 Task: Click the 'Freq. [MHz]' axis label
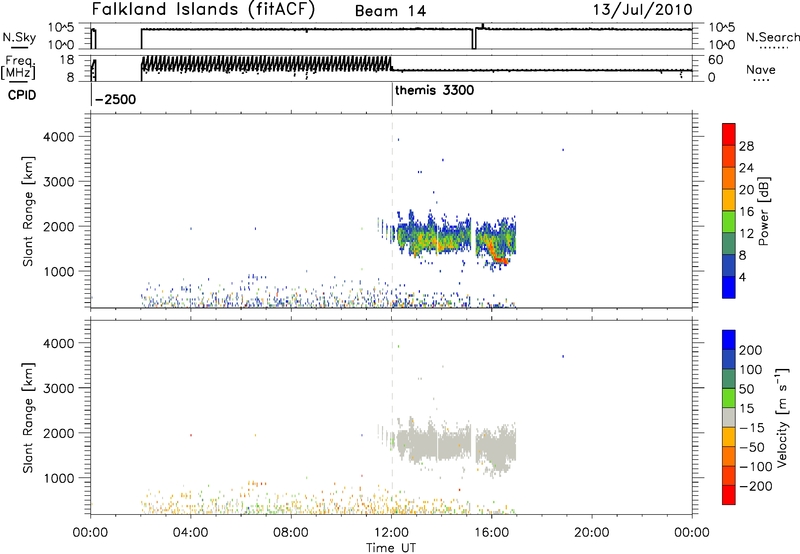click(18, 67)
